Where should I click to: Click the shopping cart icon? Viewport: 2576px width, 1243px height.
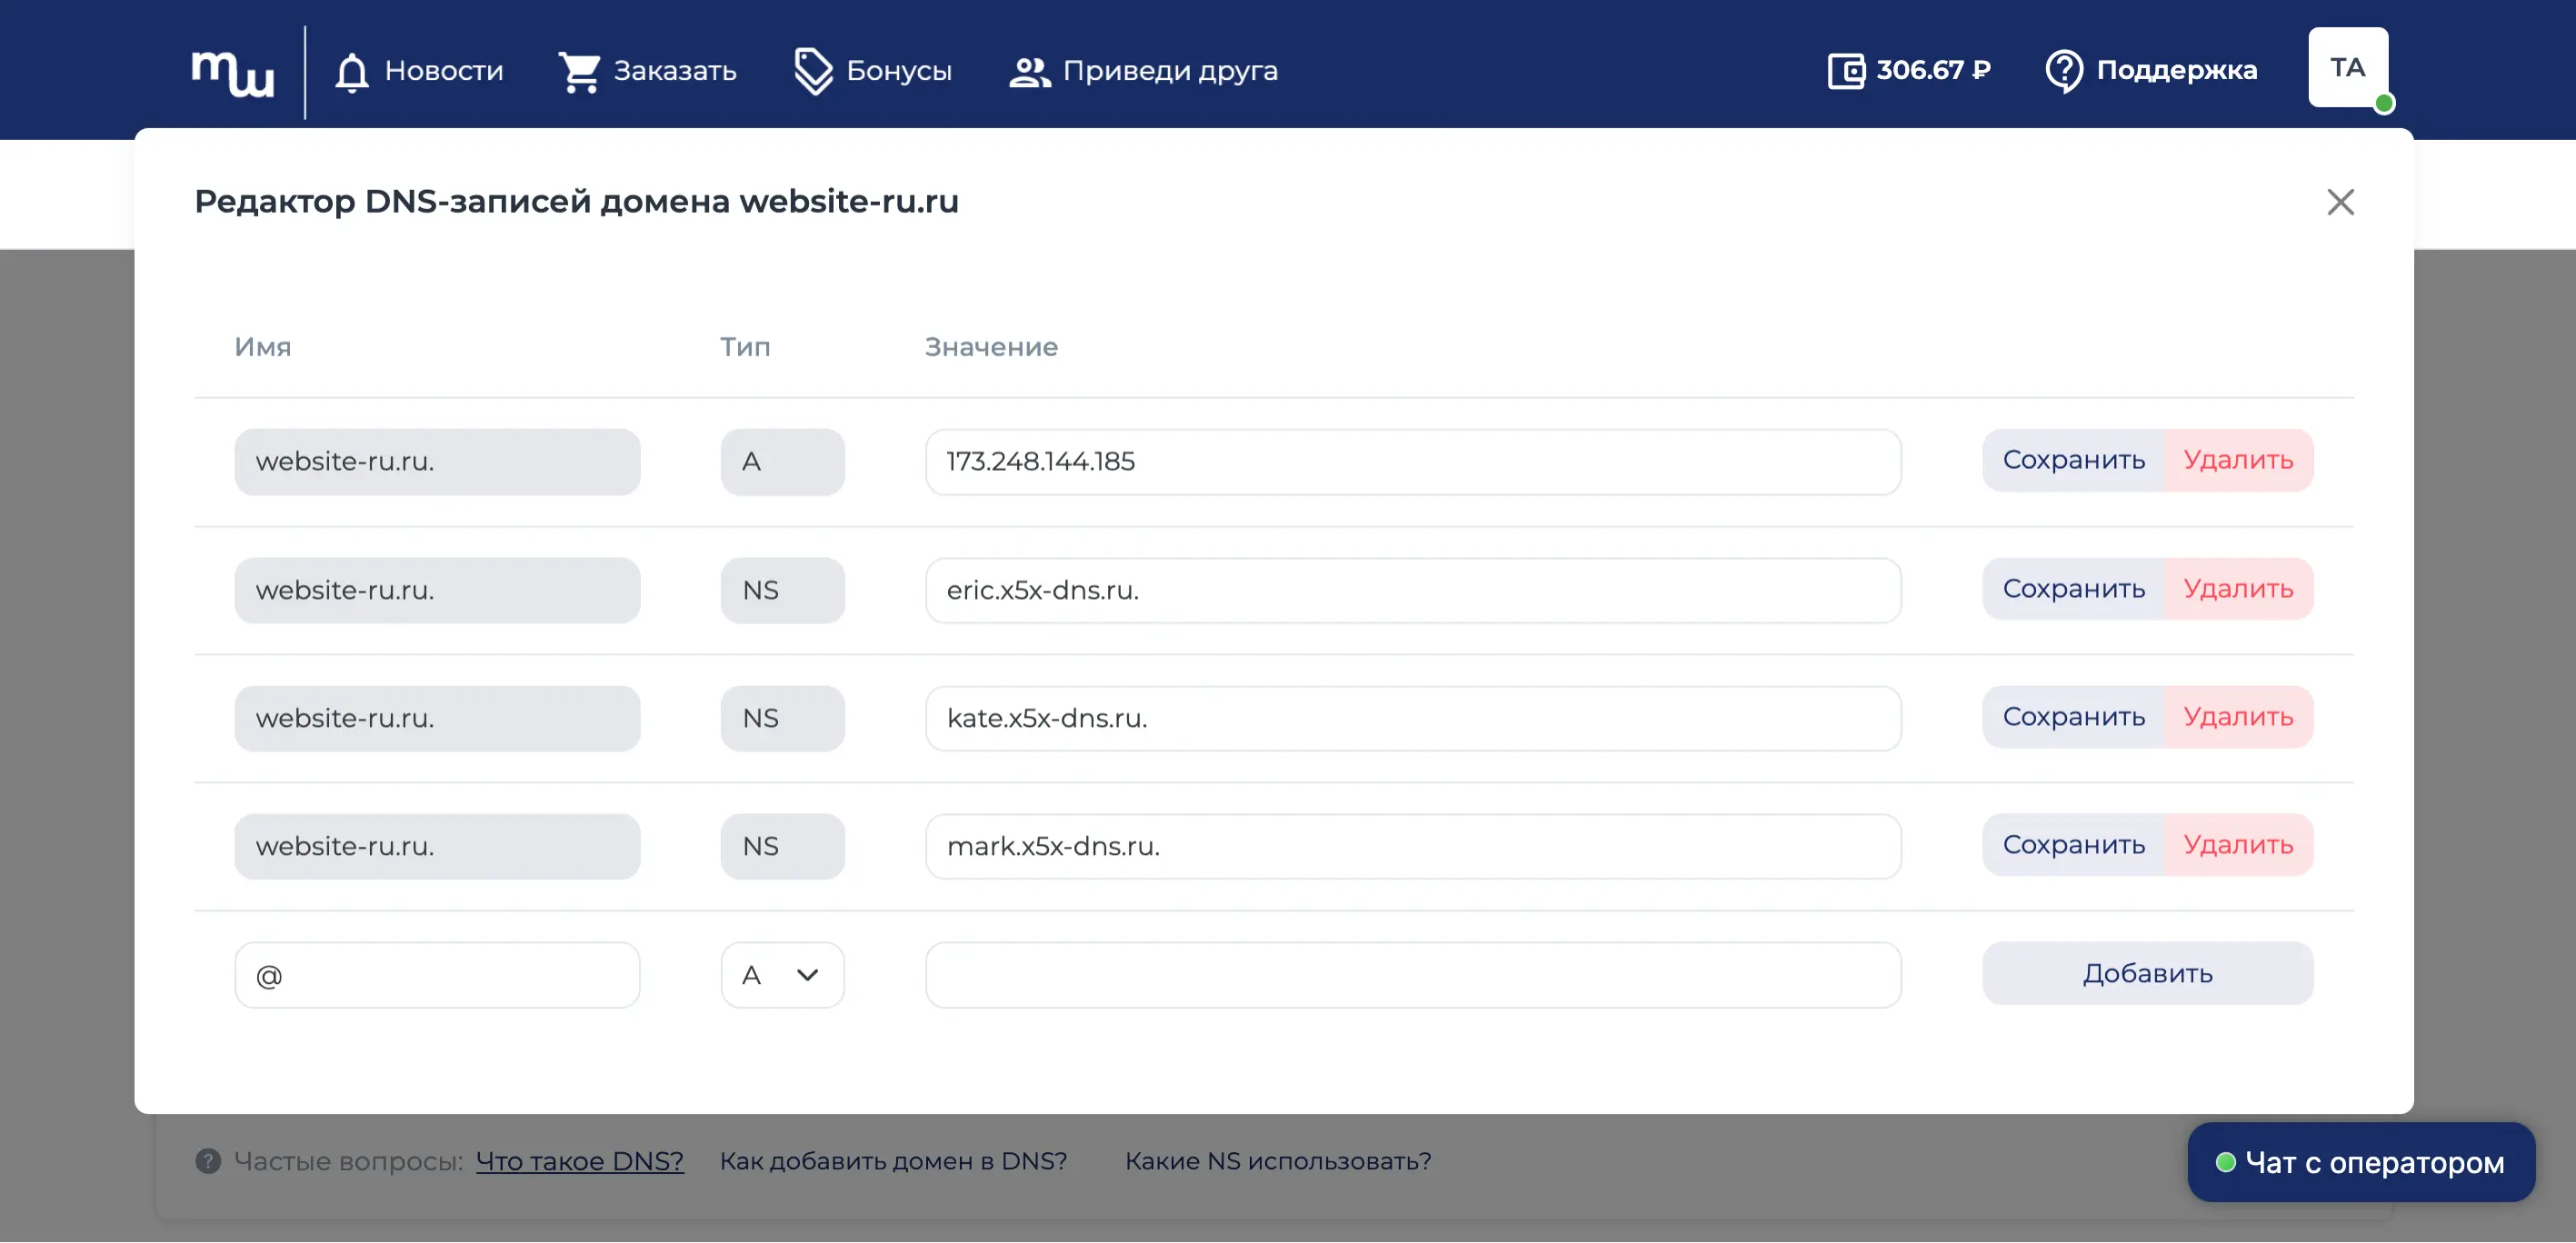pos(579,72)
